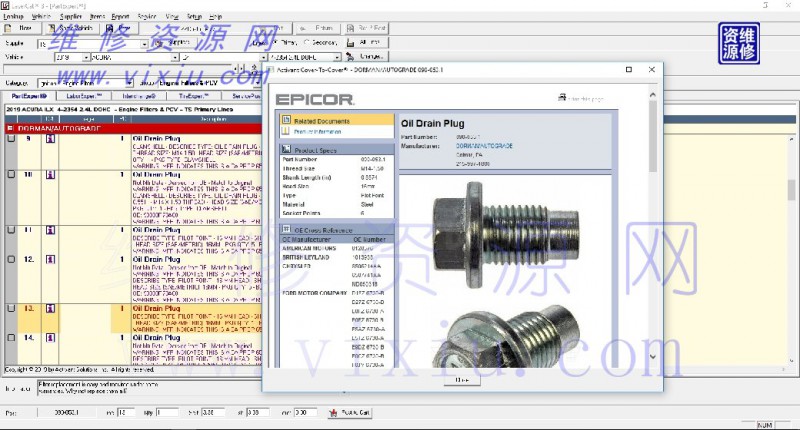
Task: Tick the checkbox for highlighted row 13
Action: point(11,308)
